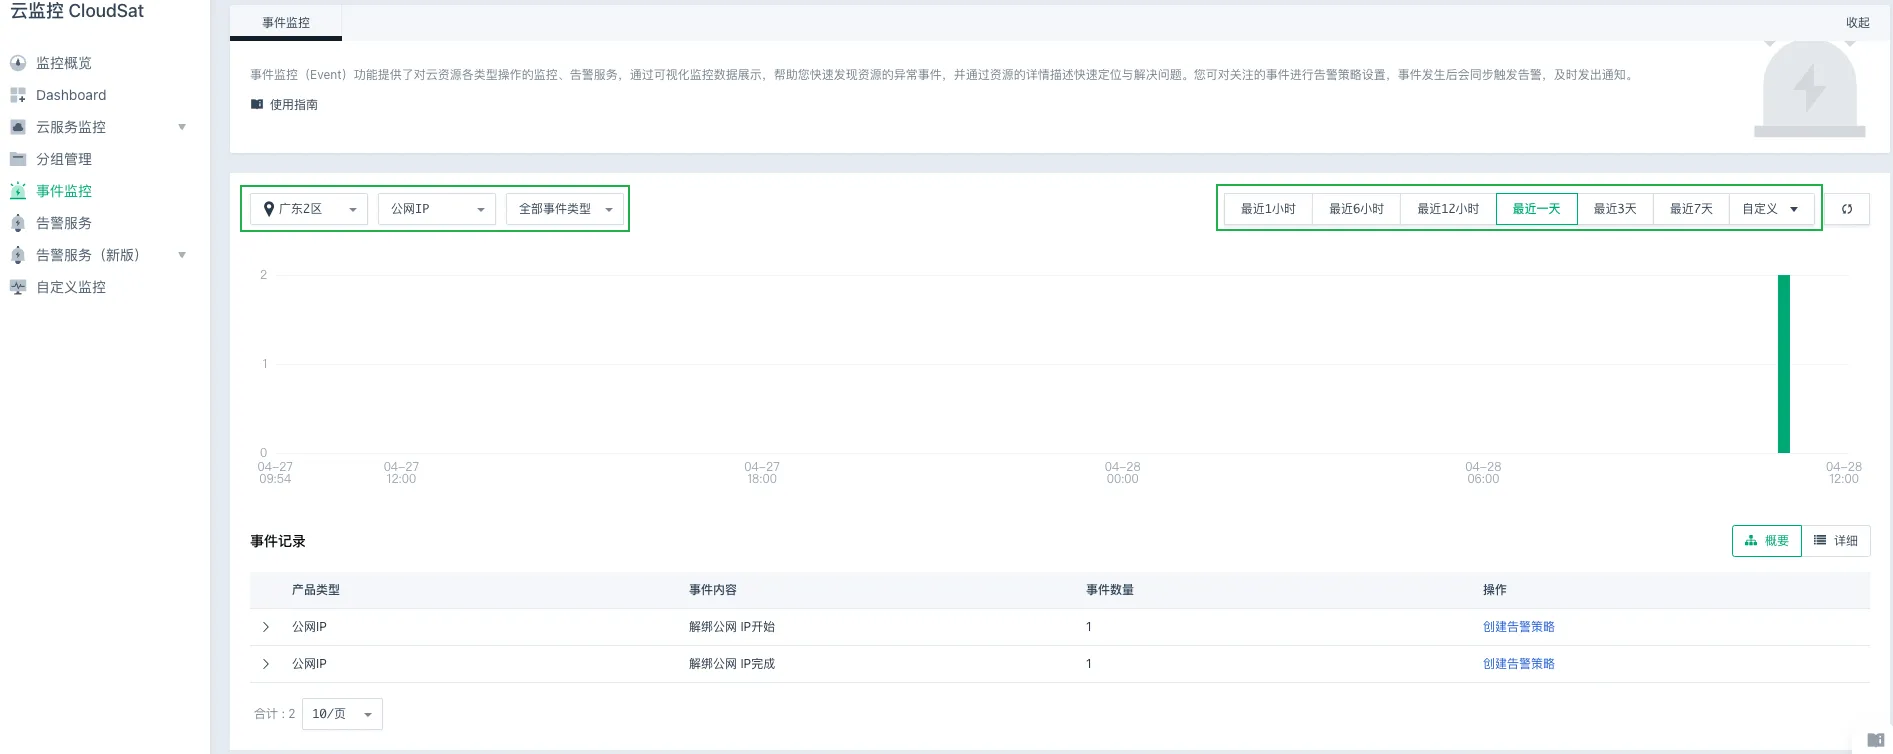The image size is (1893, 754).
Task: Select 告警服务 bell icon in sidebar
Action: (18, 223)
